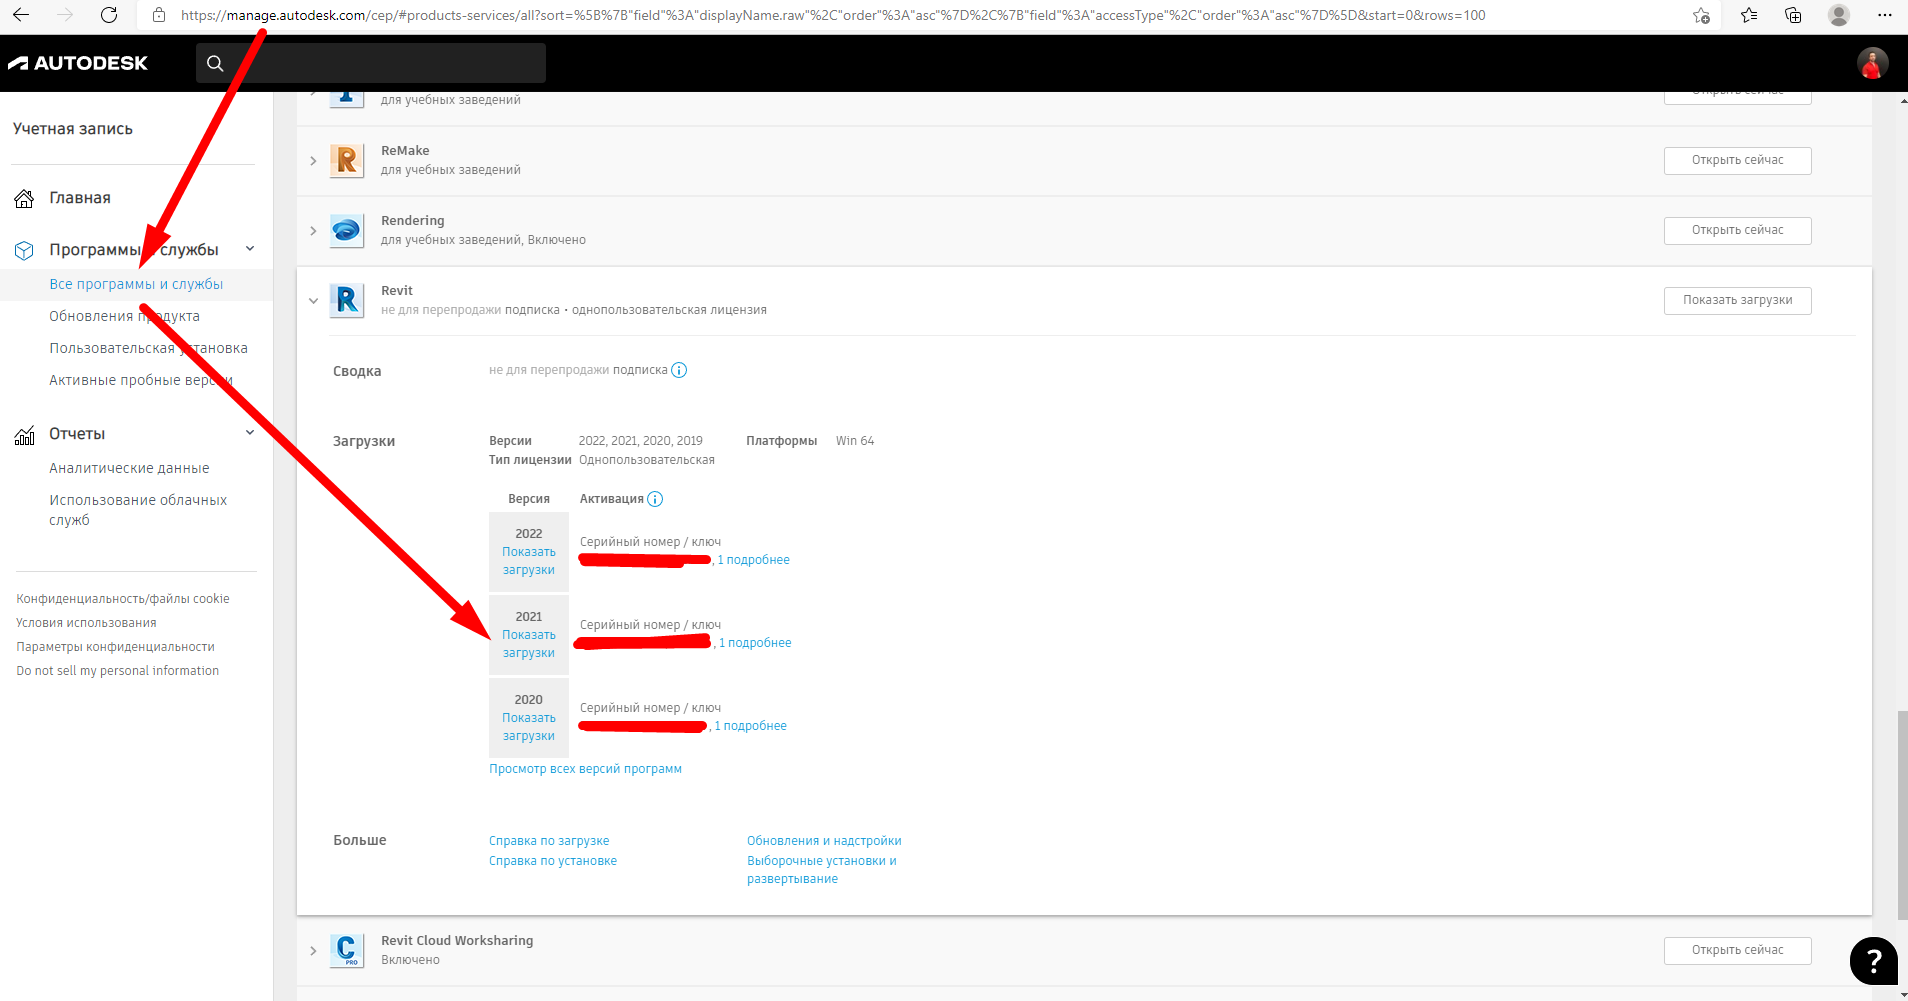Click Показать загрузки button for Revit

click(1737, 300)
